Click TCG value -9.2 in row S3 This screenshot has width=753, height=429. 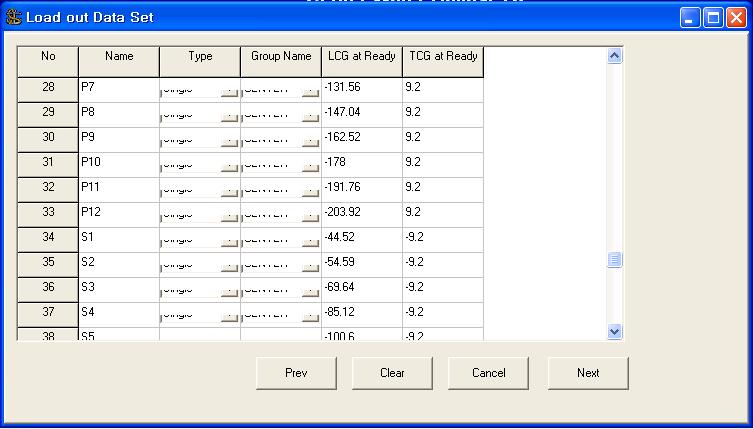click(x=442, y=287)
